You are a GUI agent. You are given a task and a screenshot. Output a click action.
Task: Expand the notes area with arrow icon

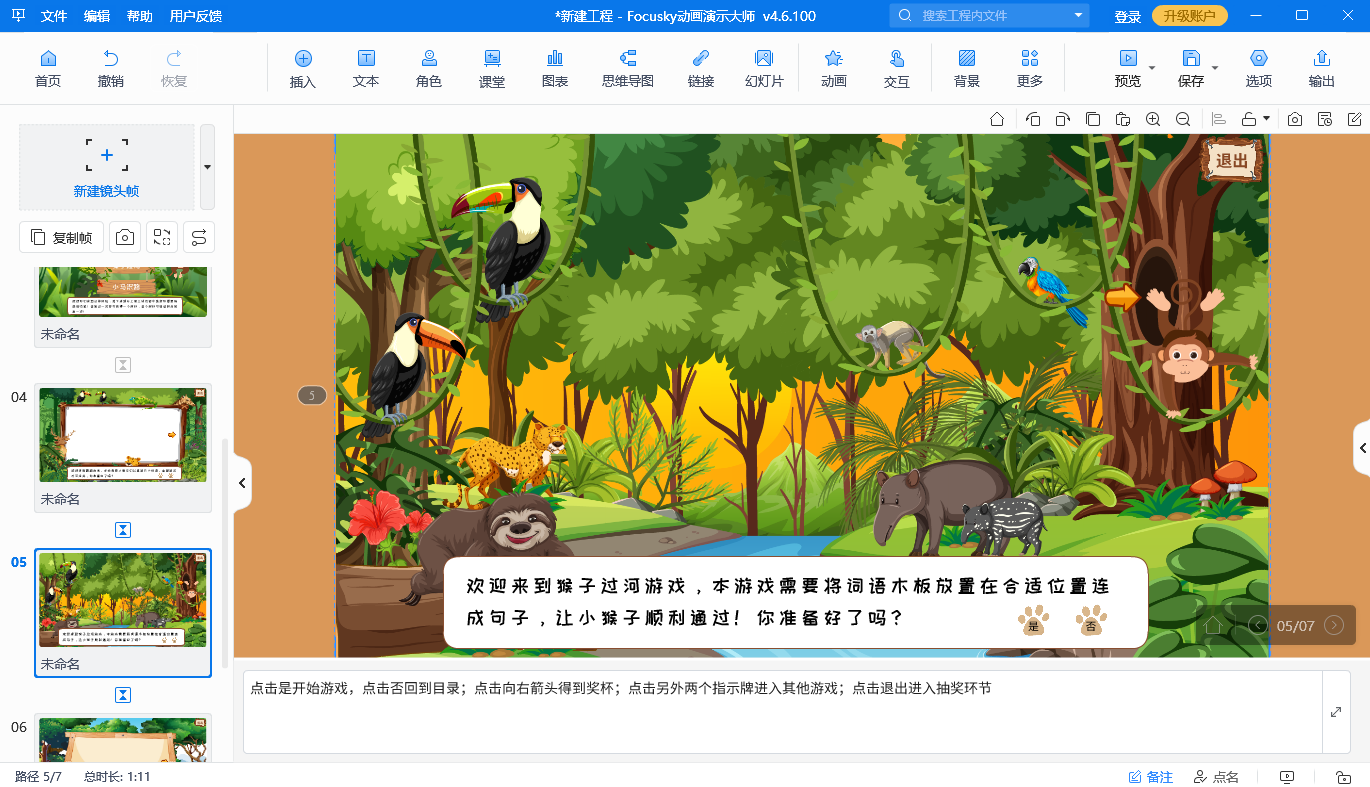click(x=1336, y=712)
